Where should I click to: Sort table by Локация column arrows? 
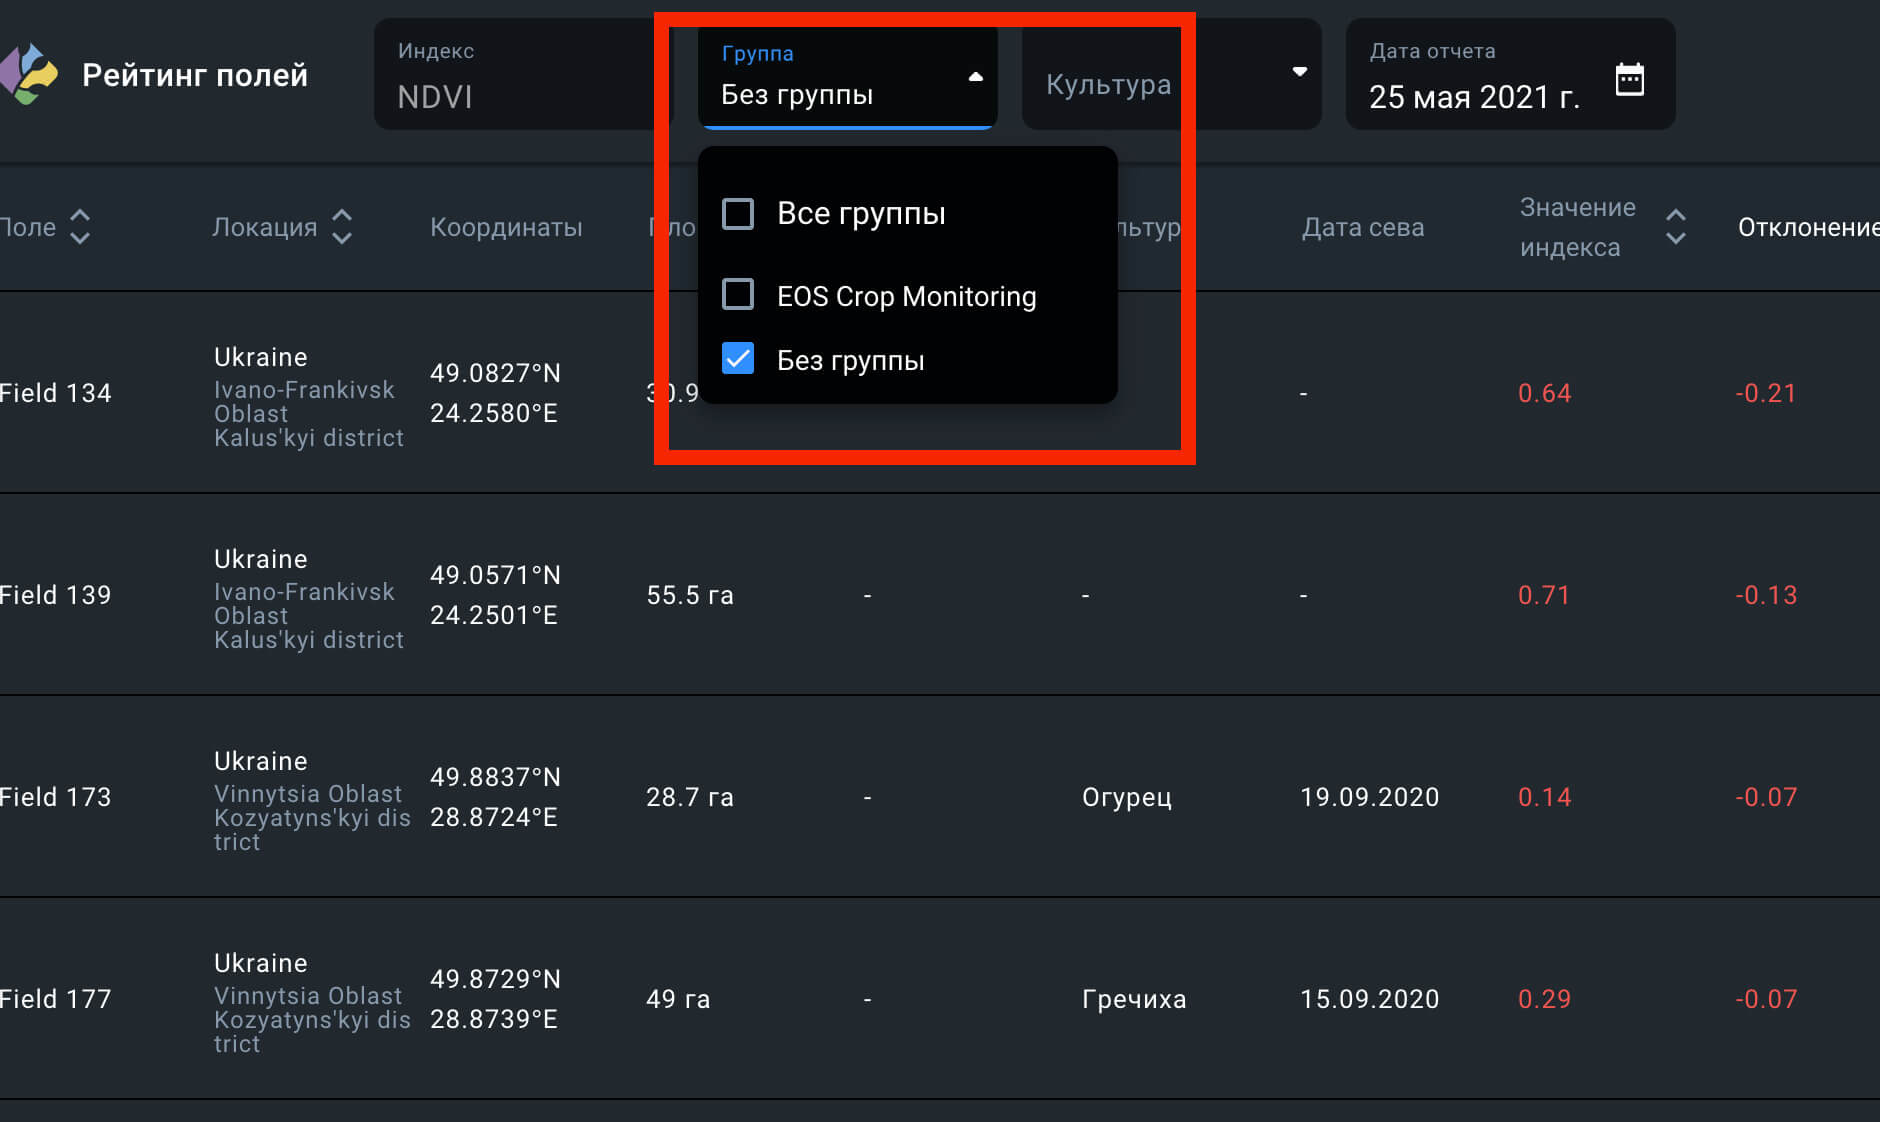click(x=342, y=227)
